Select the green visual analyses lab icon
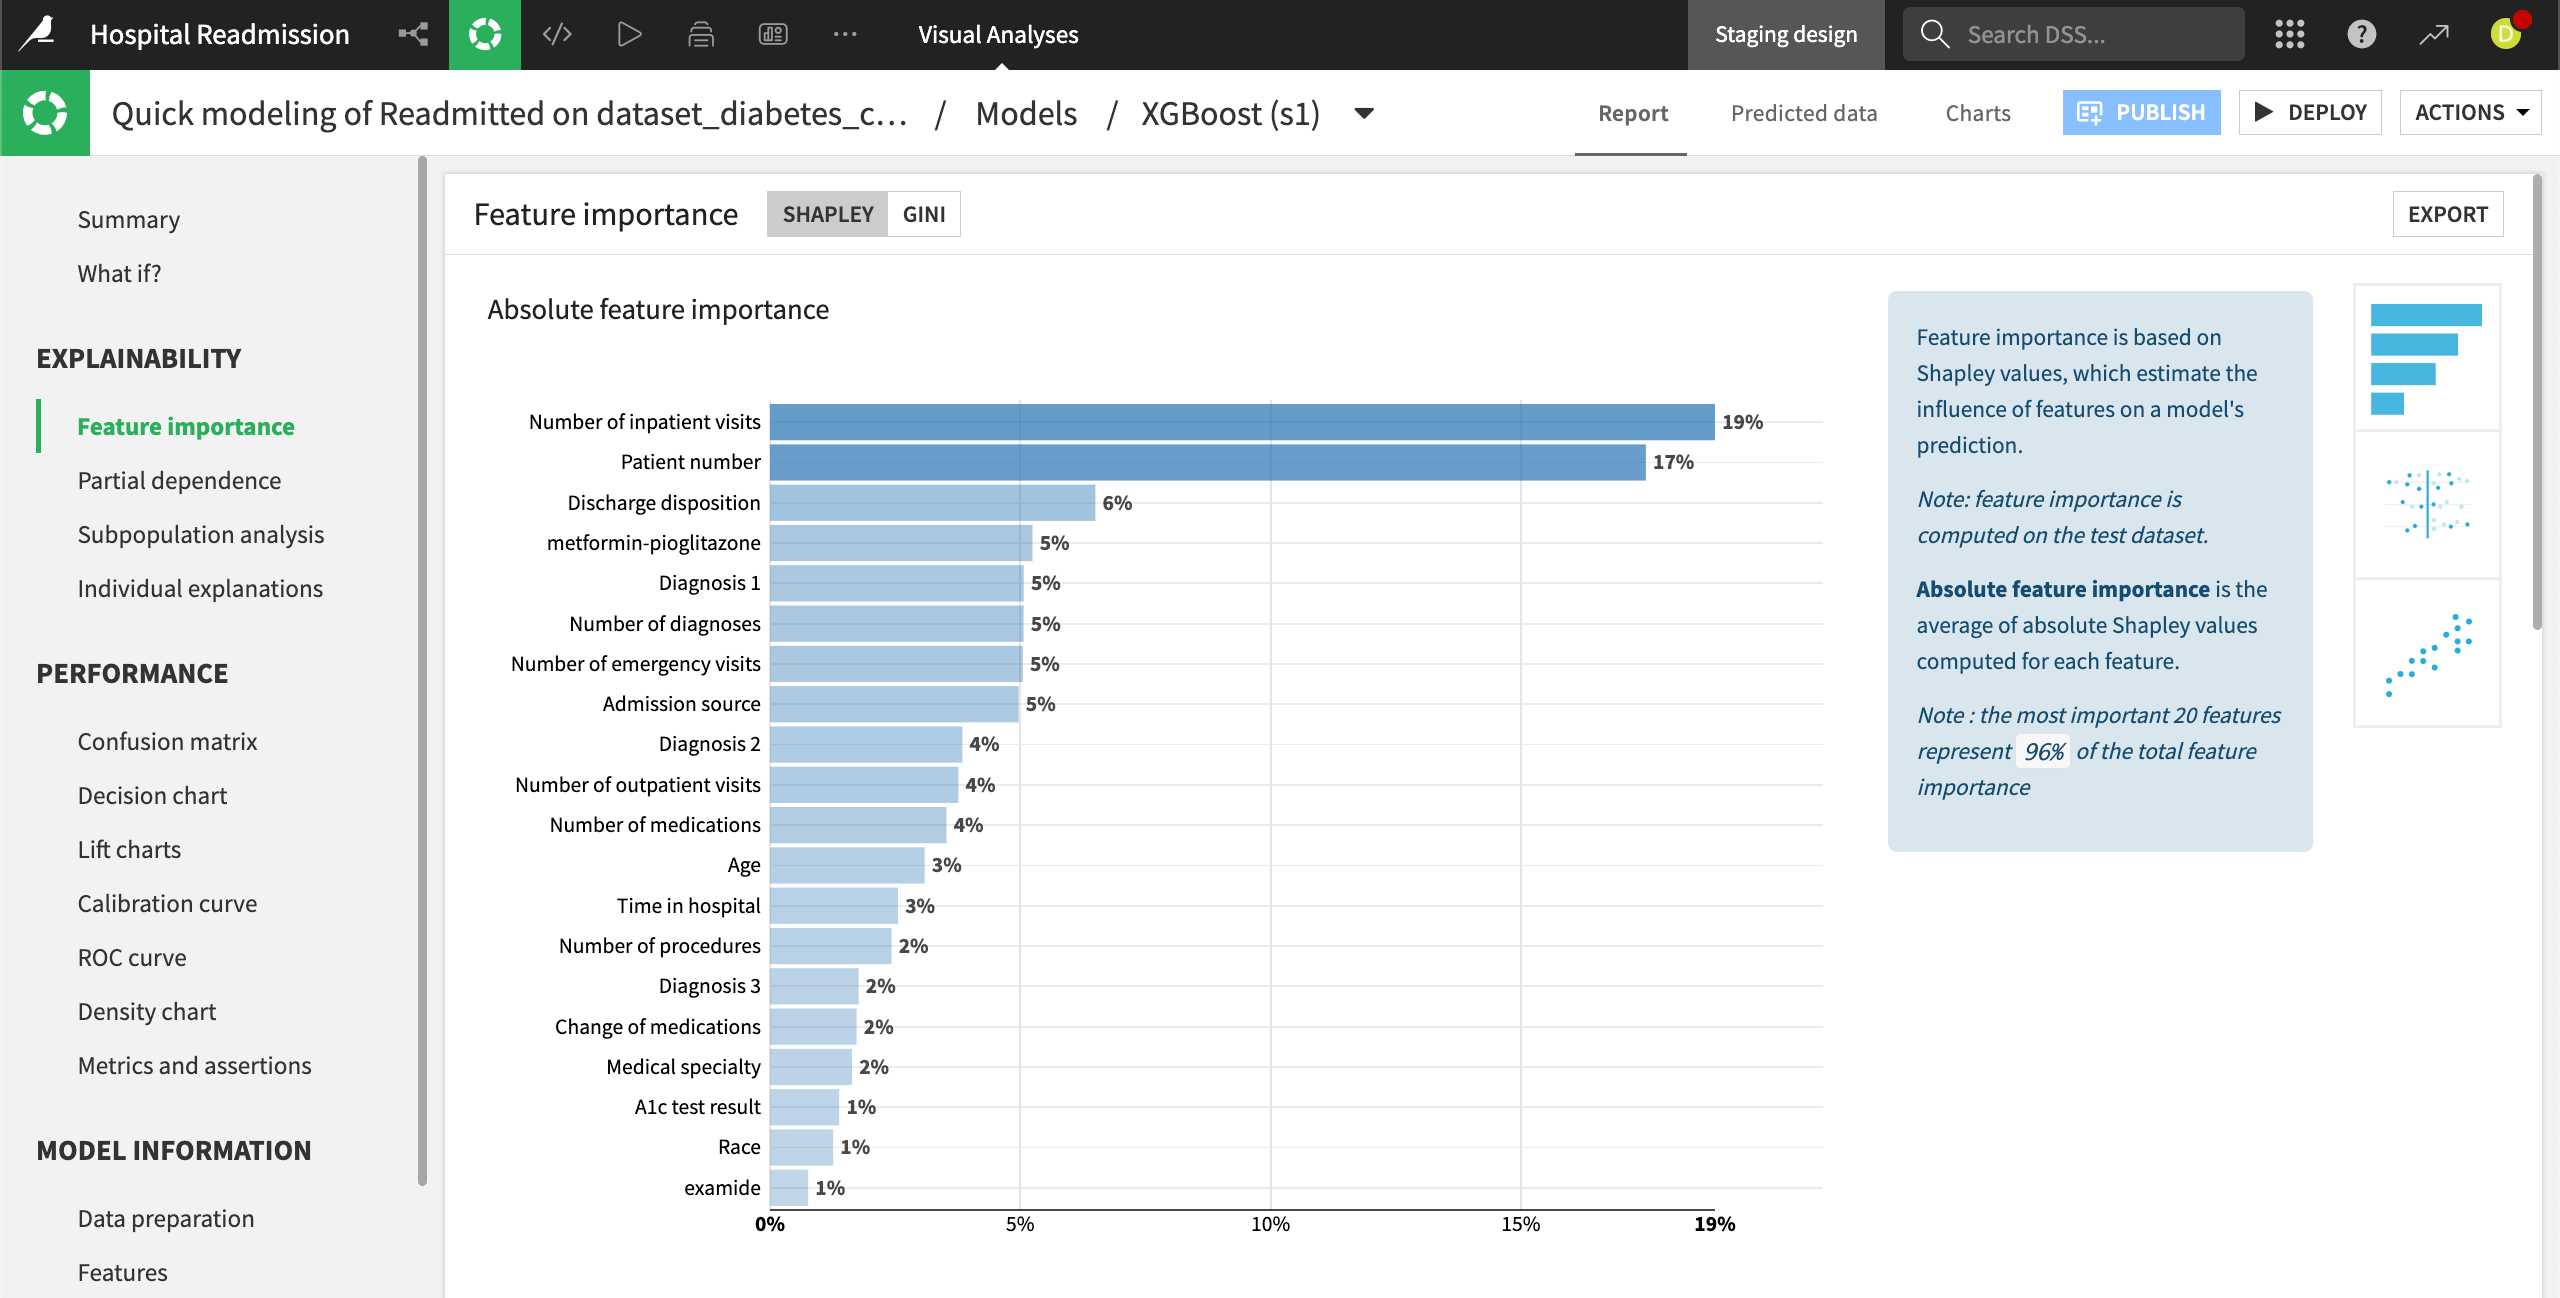Viewport: 2560px width, 1298px height. pyautogui.click(x=485, y=33)
